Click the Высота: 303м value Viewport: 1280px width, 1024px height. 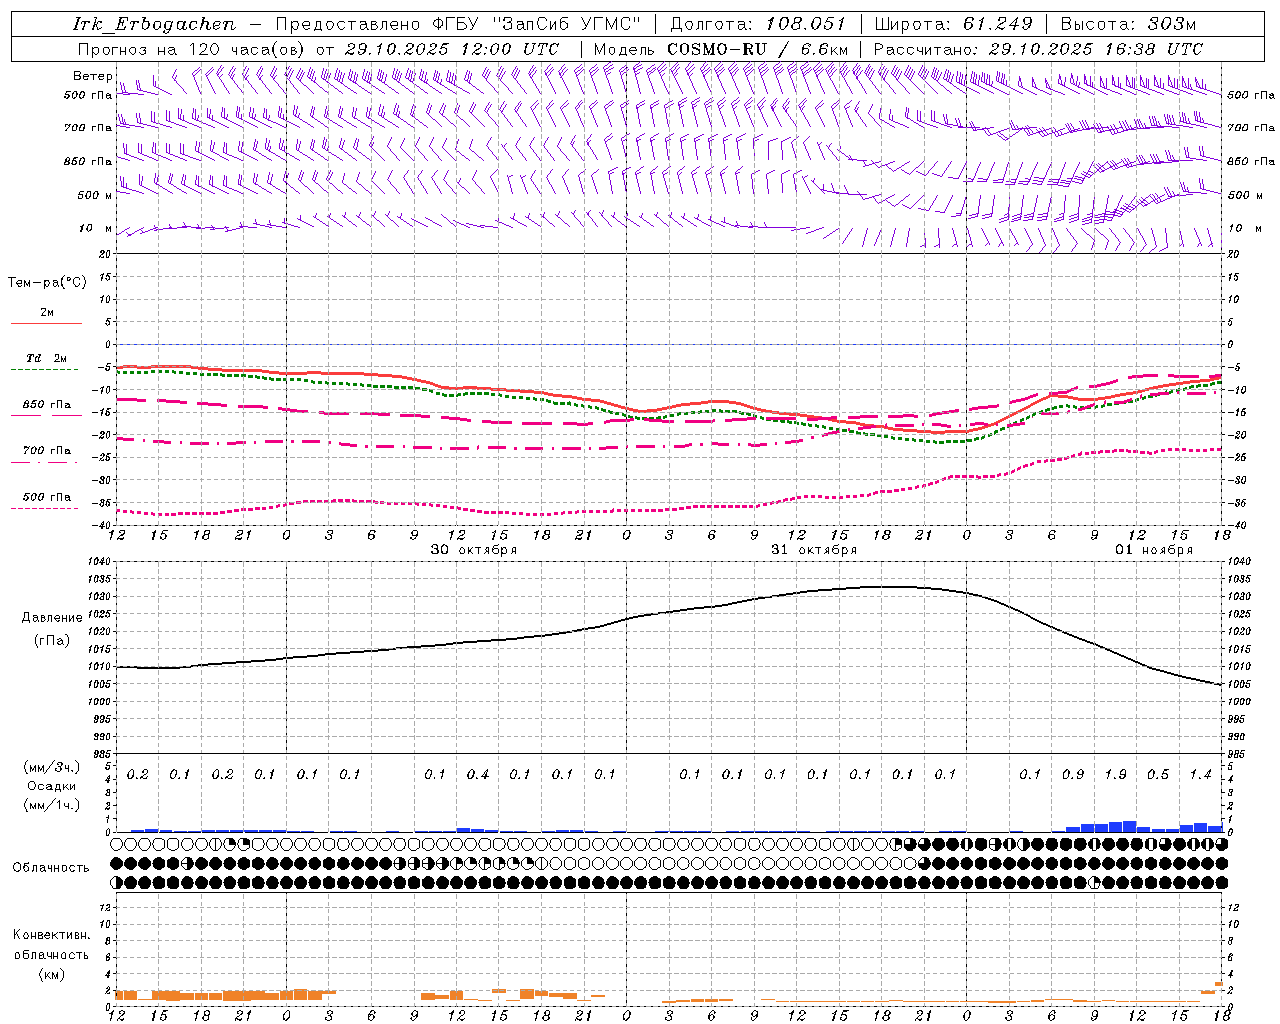tap(1128, 24)
